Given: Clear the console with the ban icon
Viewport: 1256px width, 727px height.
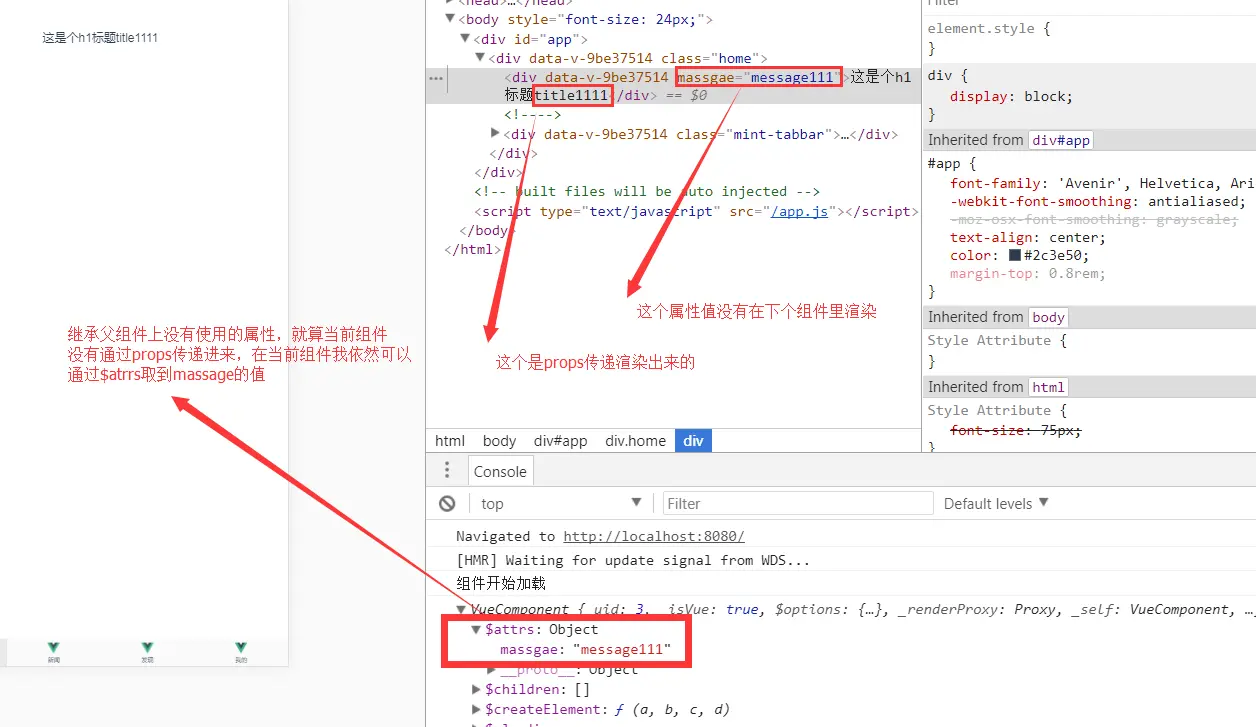Looking at the screenshot, I should click(447, 503).
